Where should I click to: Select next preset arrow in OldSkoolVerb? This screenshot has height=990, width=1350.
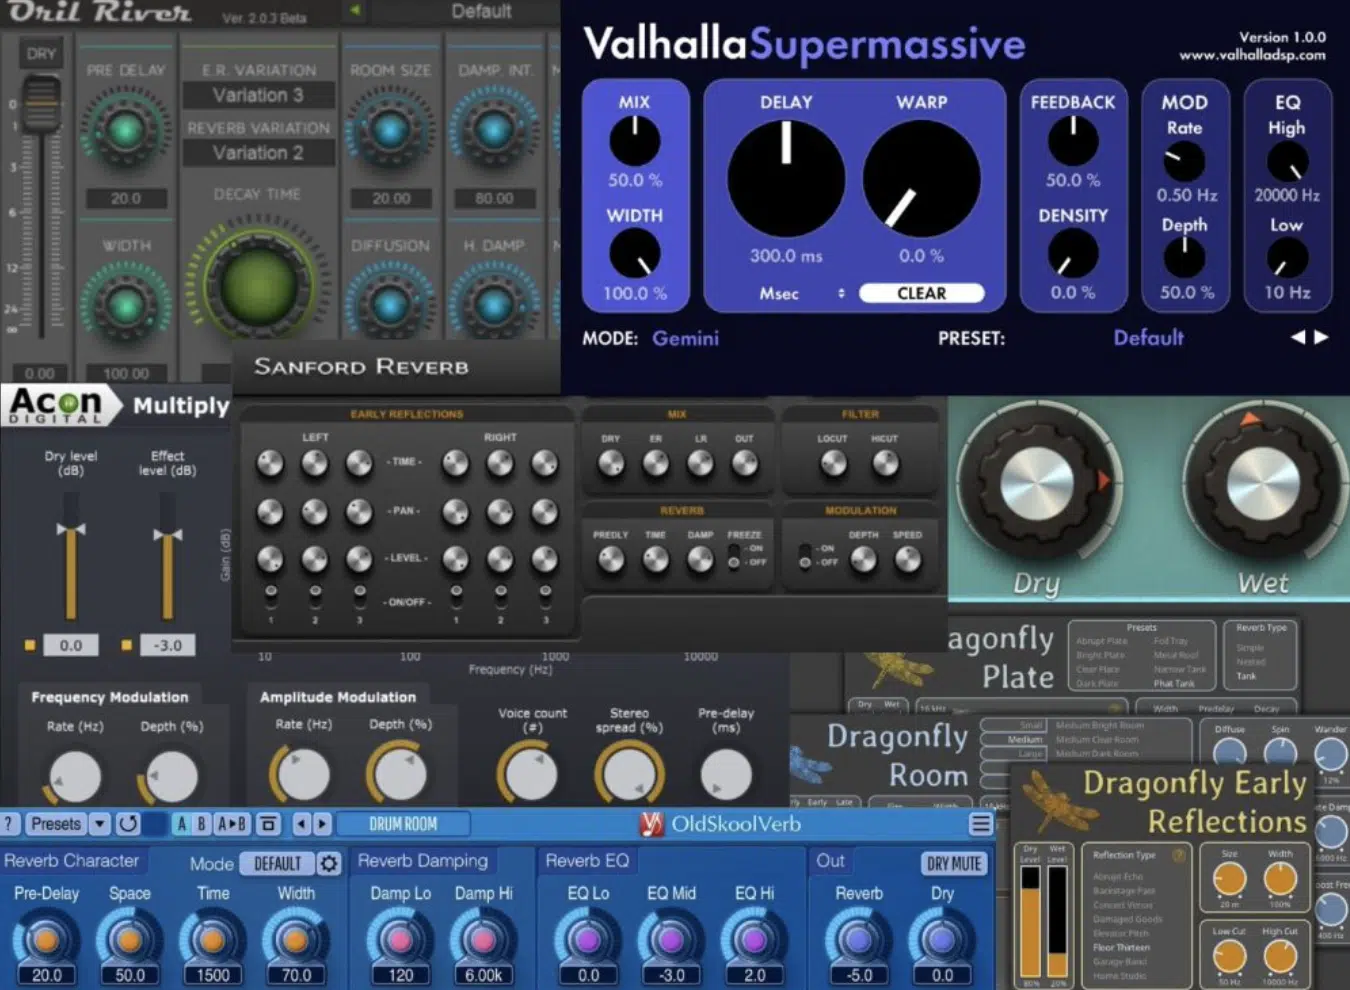pyautogui.click(x=322, y=824)
